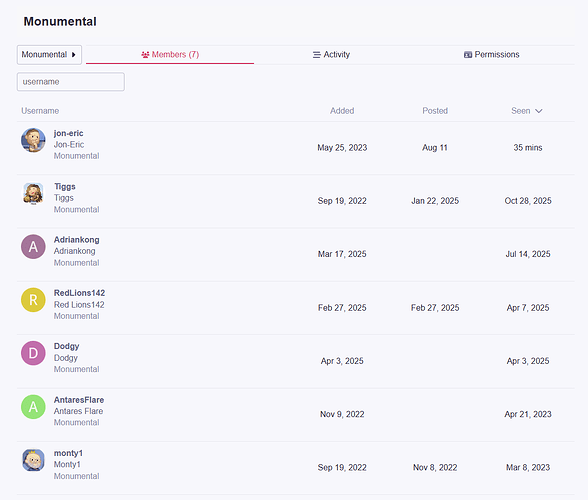Select the Members (7) tab
Image resolution: width=588 pixels, height=500 pixels.
coord(170,55)
